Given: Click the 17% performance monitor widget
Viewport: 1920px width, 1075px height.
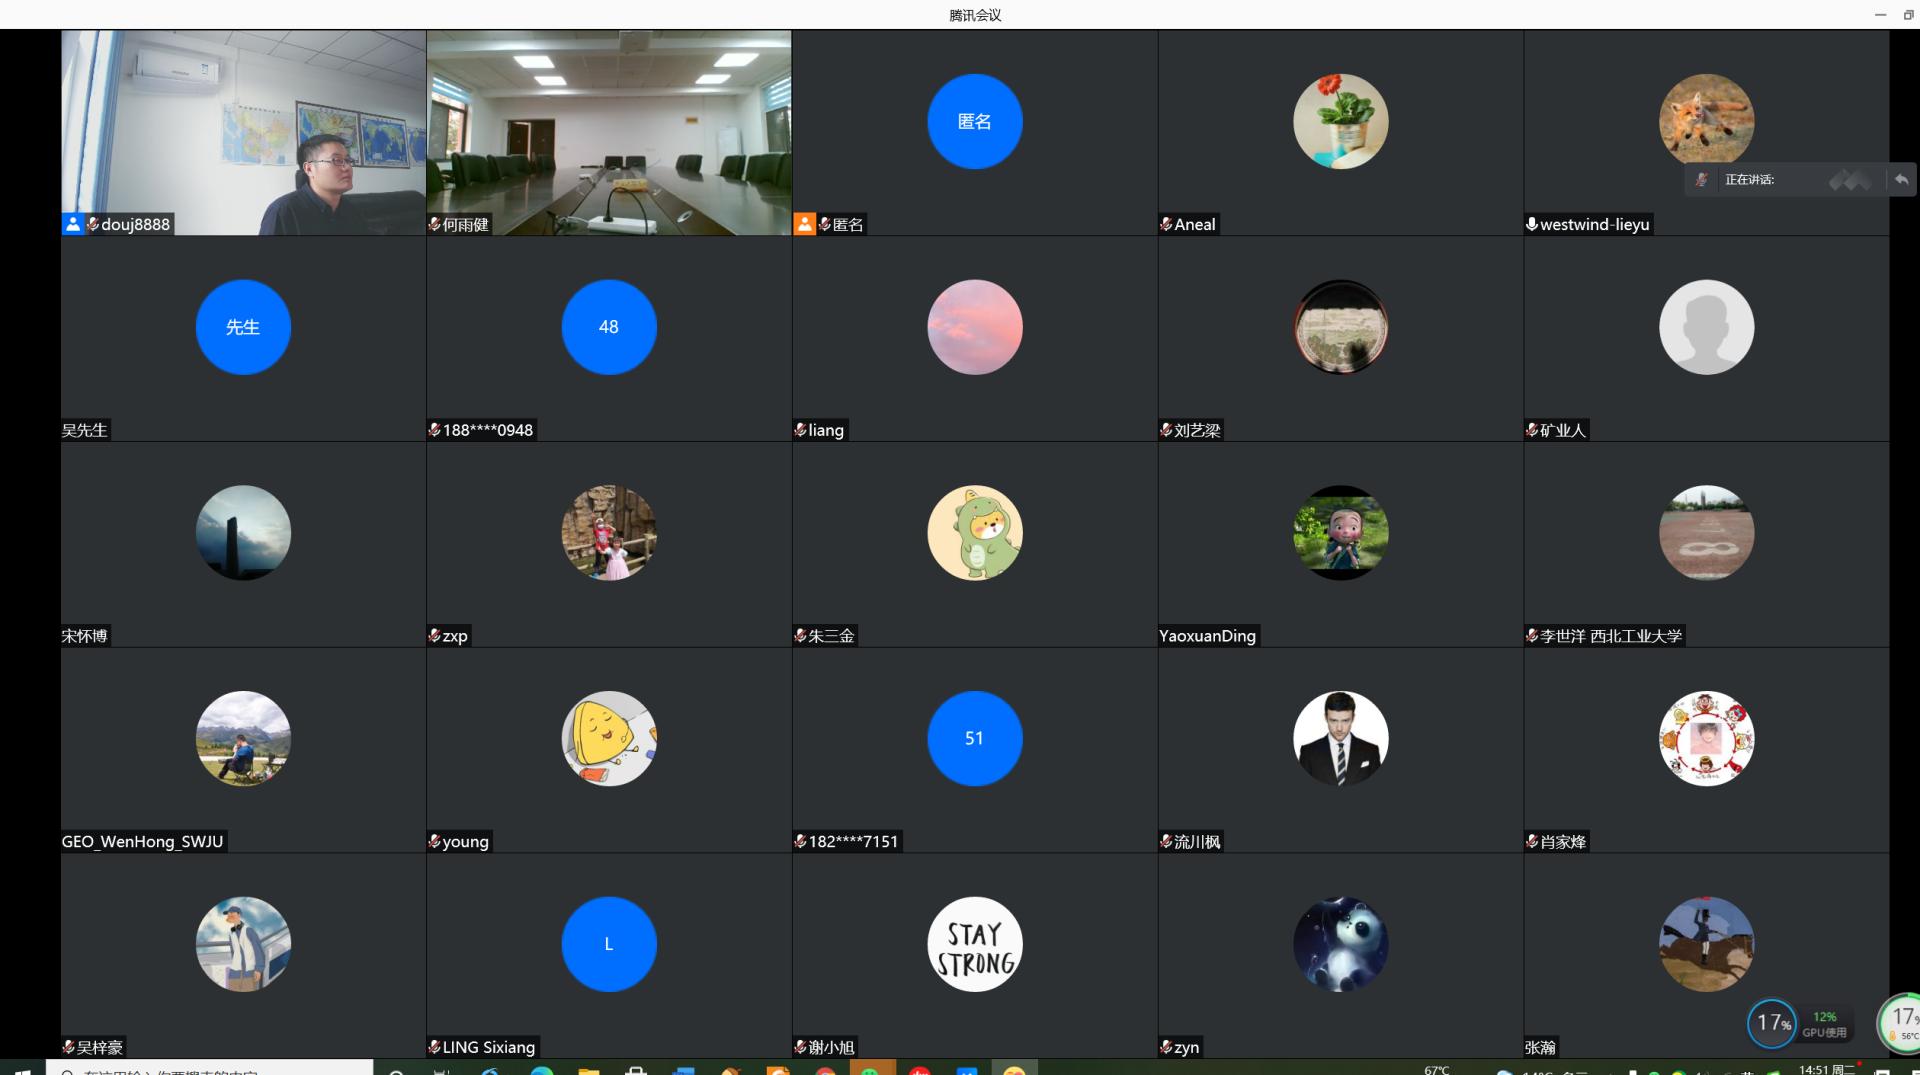Looking at the screenshot, I should click(1772, 1023).
